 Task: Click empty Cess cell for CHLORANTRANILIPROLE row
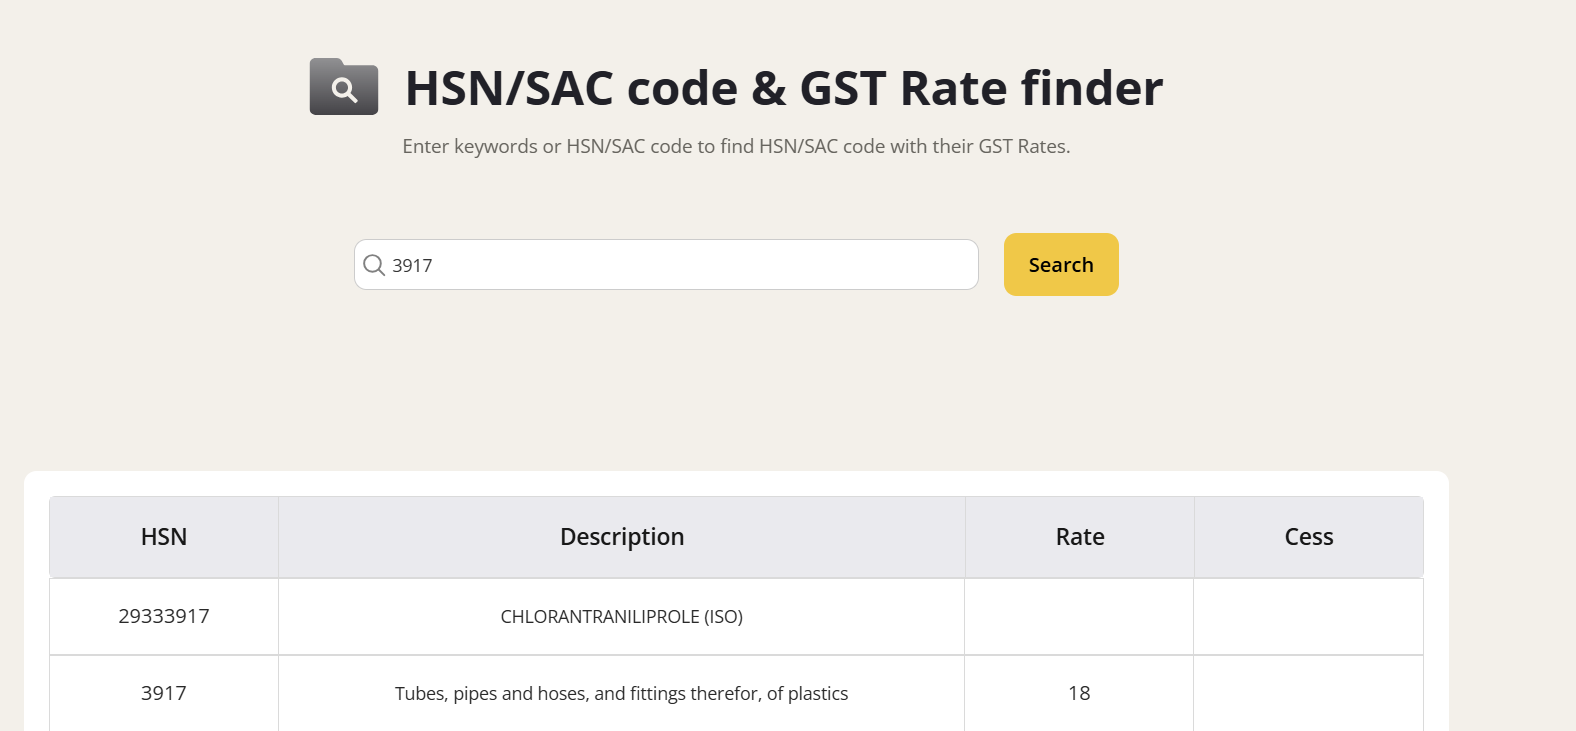point(1308,617)
